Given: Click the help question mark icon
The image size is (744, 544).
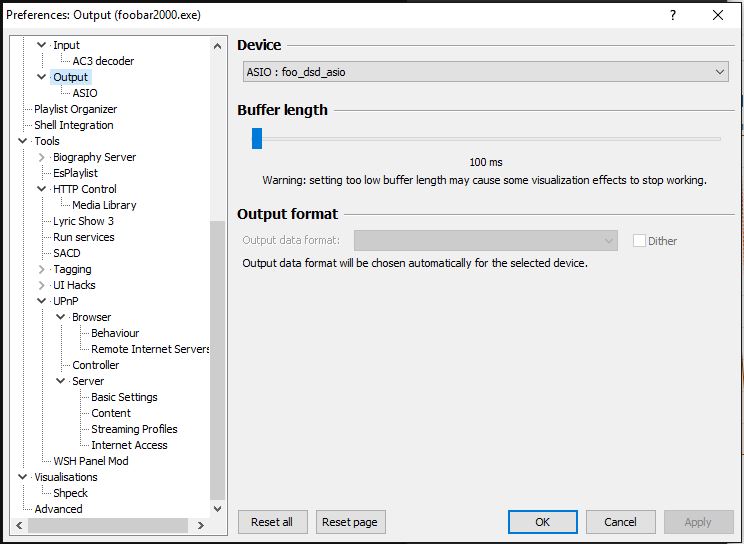Looking at the screenshot, I should click(673, 15).
